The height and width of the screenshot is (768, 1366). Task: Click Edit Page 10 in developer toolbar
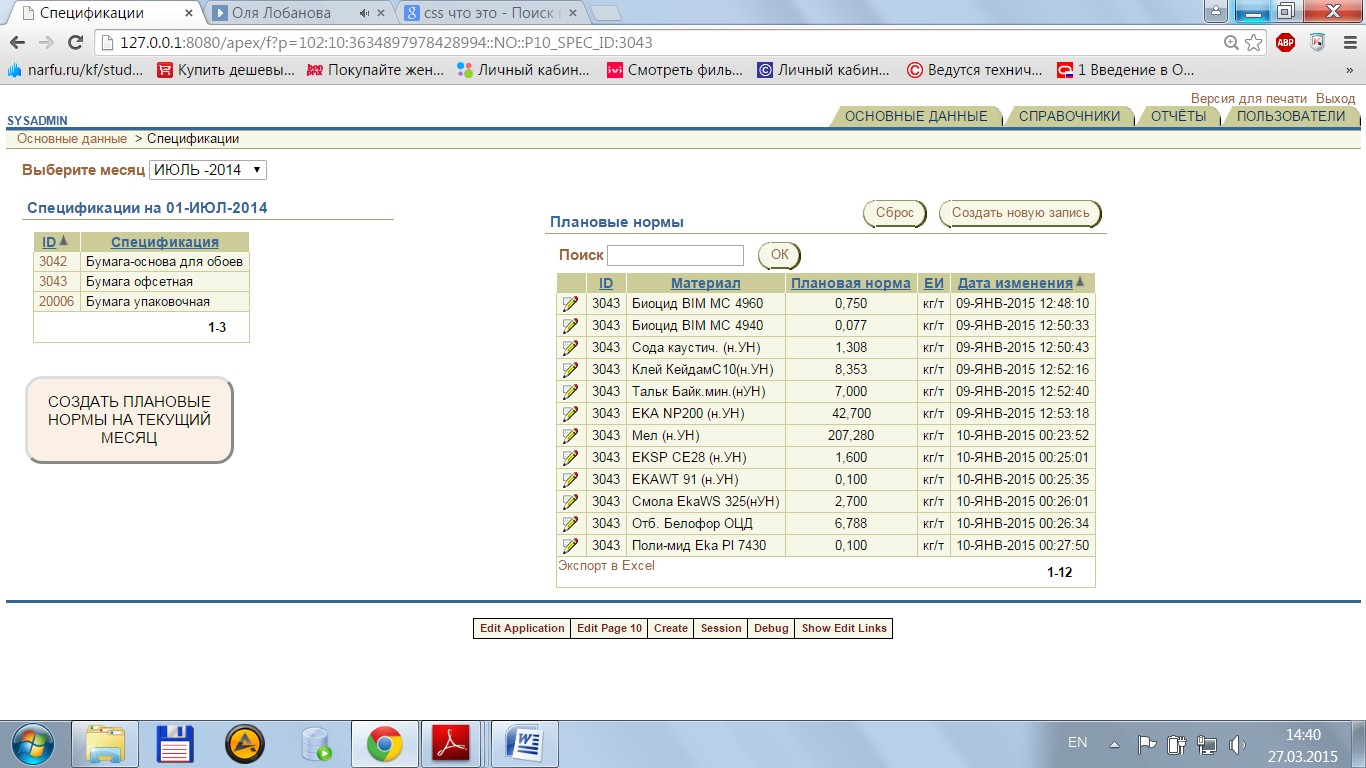click(609, 628)
